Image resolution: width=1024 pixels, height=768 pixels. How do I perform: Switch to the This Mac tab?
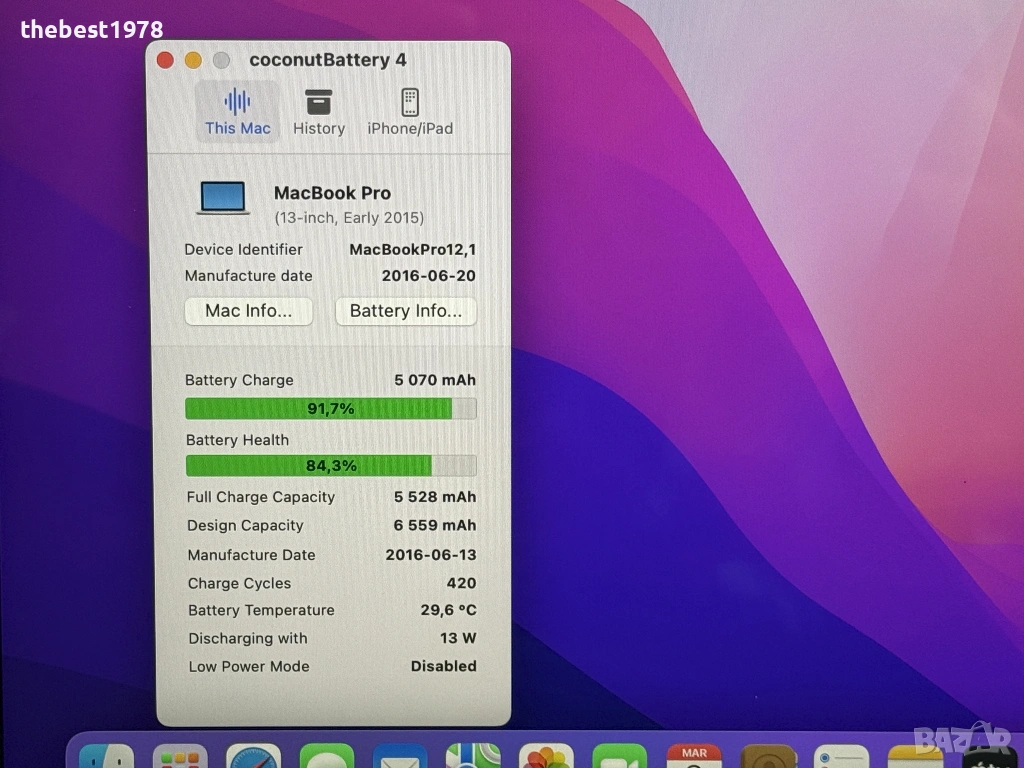tap(237, 112)
